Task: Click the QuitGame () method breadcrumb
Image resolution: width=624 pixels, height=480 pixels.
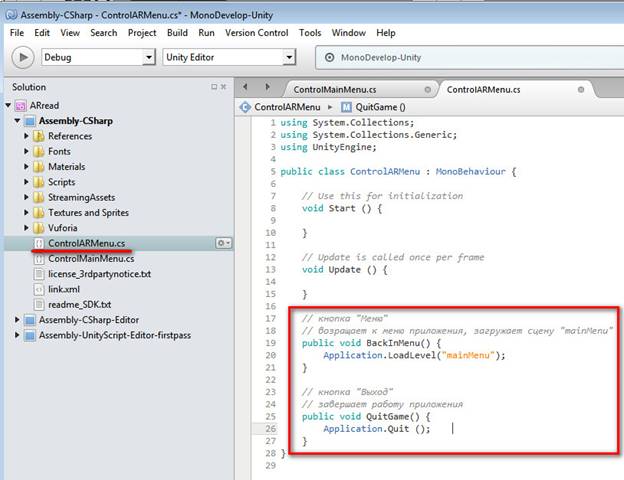Action: point(380,107)
